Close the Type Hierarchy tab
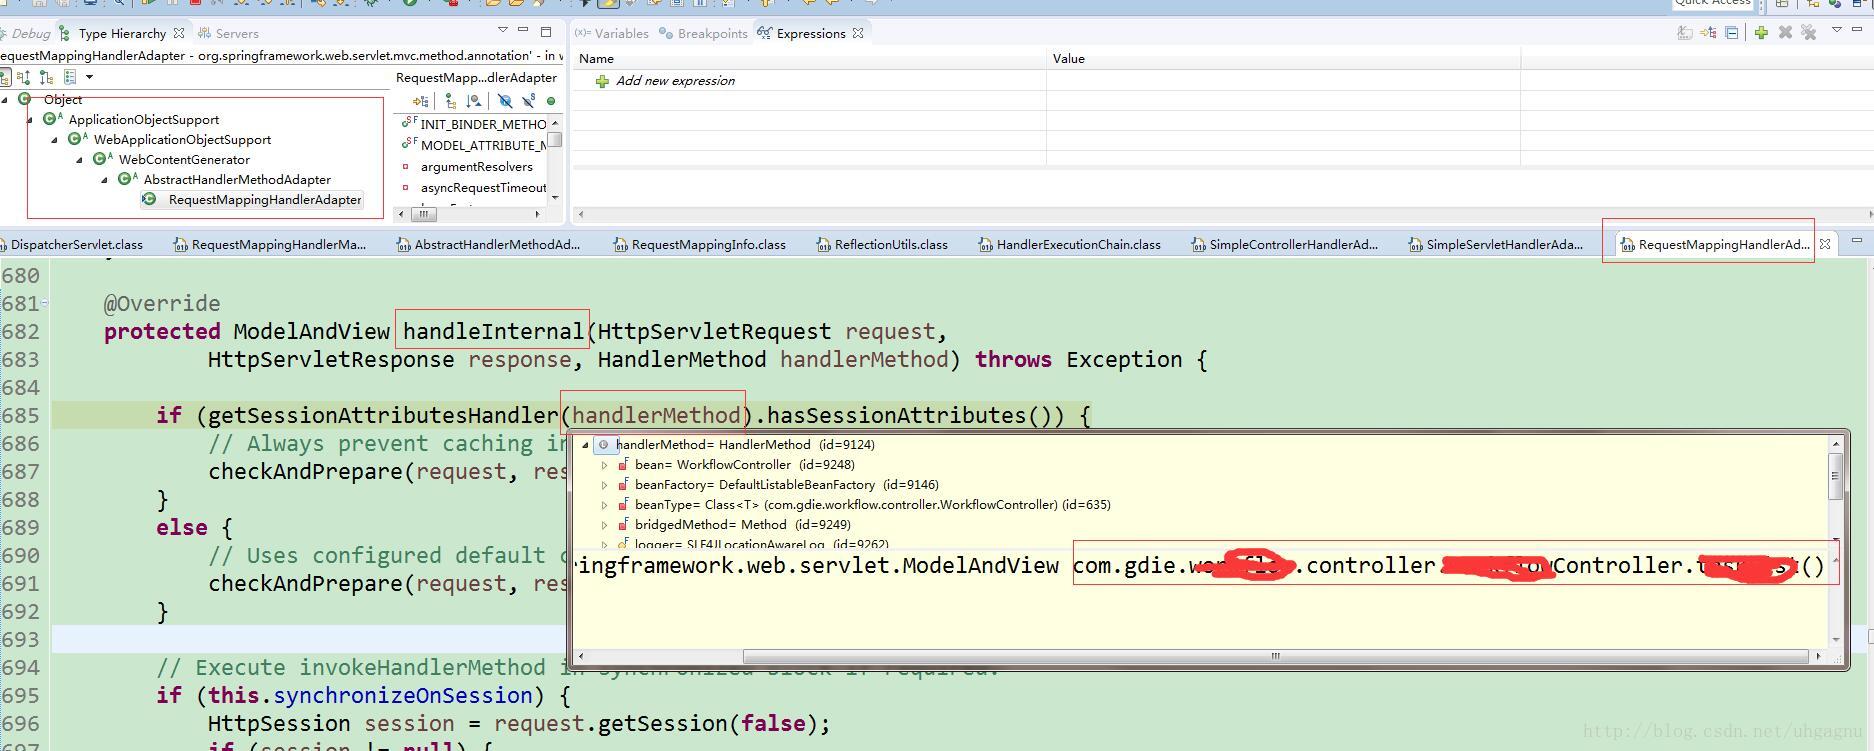 pos(179,33)
